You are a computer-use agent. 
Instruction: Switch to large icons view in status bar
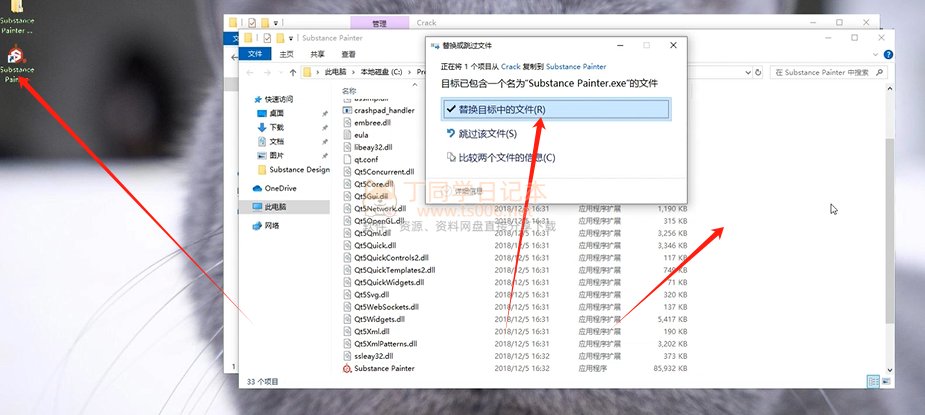(885, 382)
